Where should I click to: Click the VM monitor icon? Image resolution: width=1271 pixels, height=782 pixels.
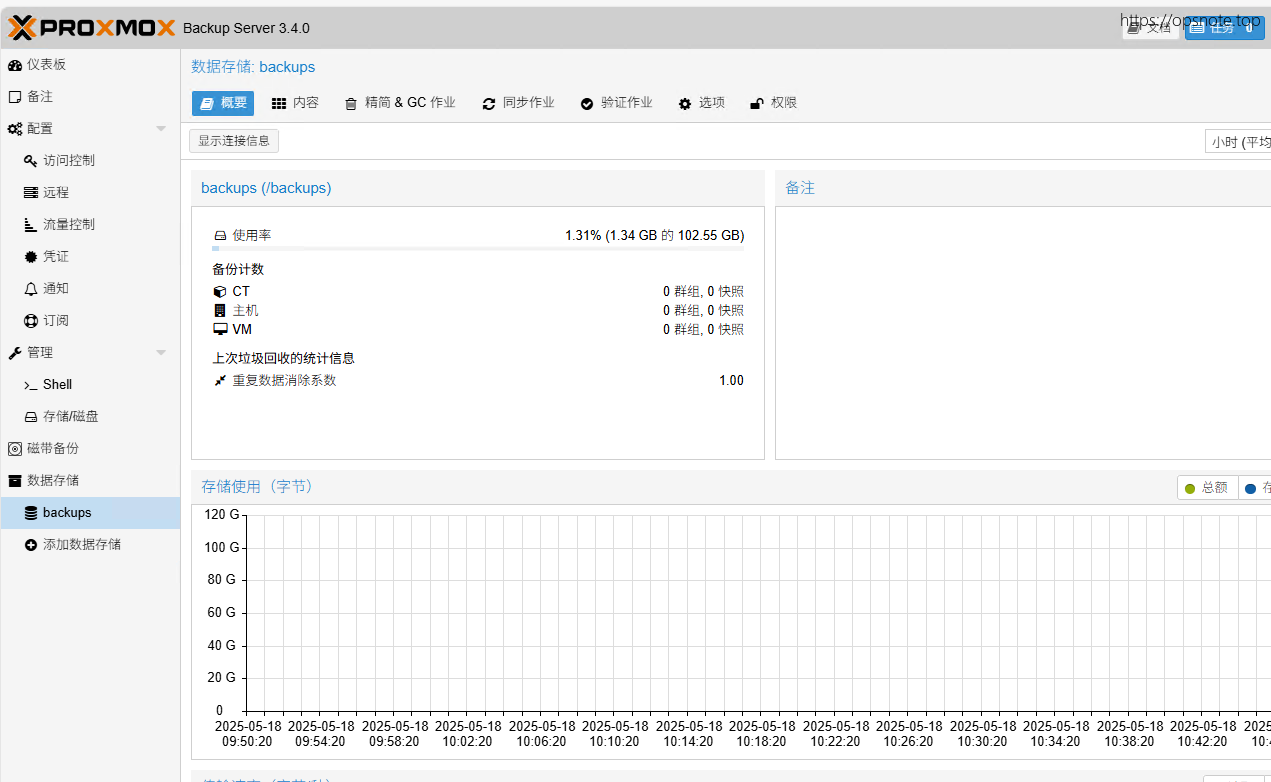220,330
